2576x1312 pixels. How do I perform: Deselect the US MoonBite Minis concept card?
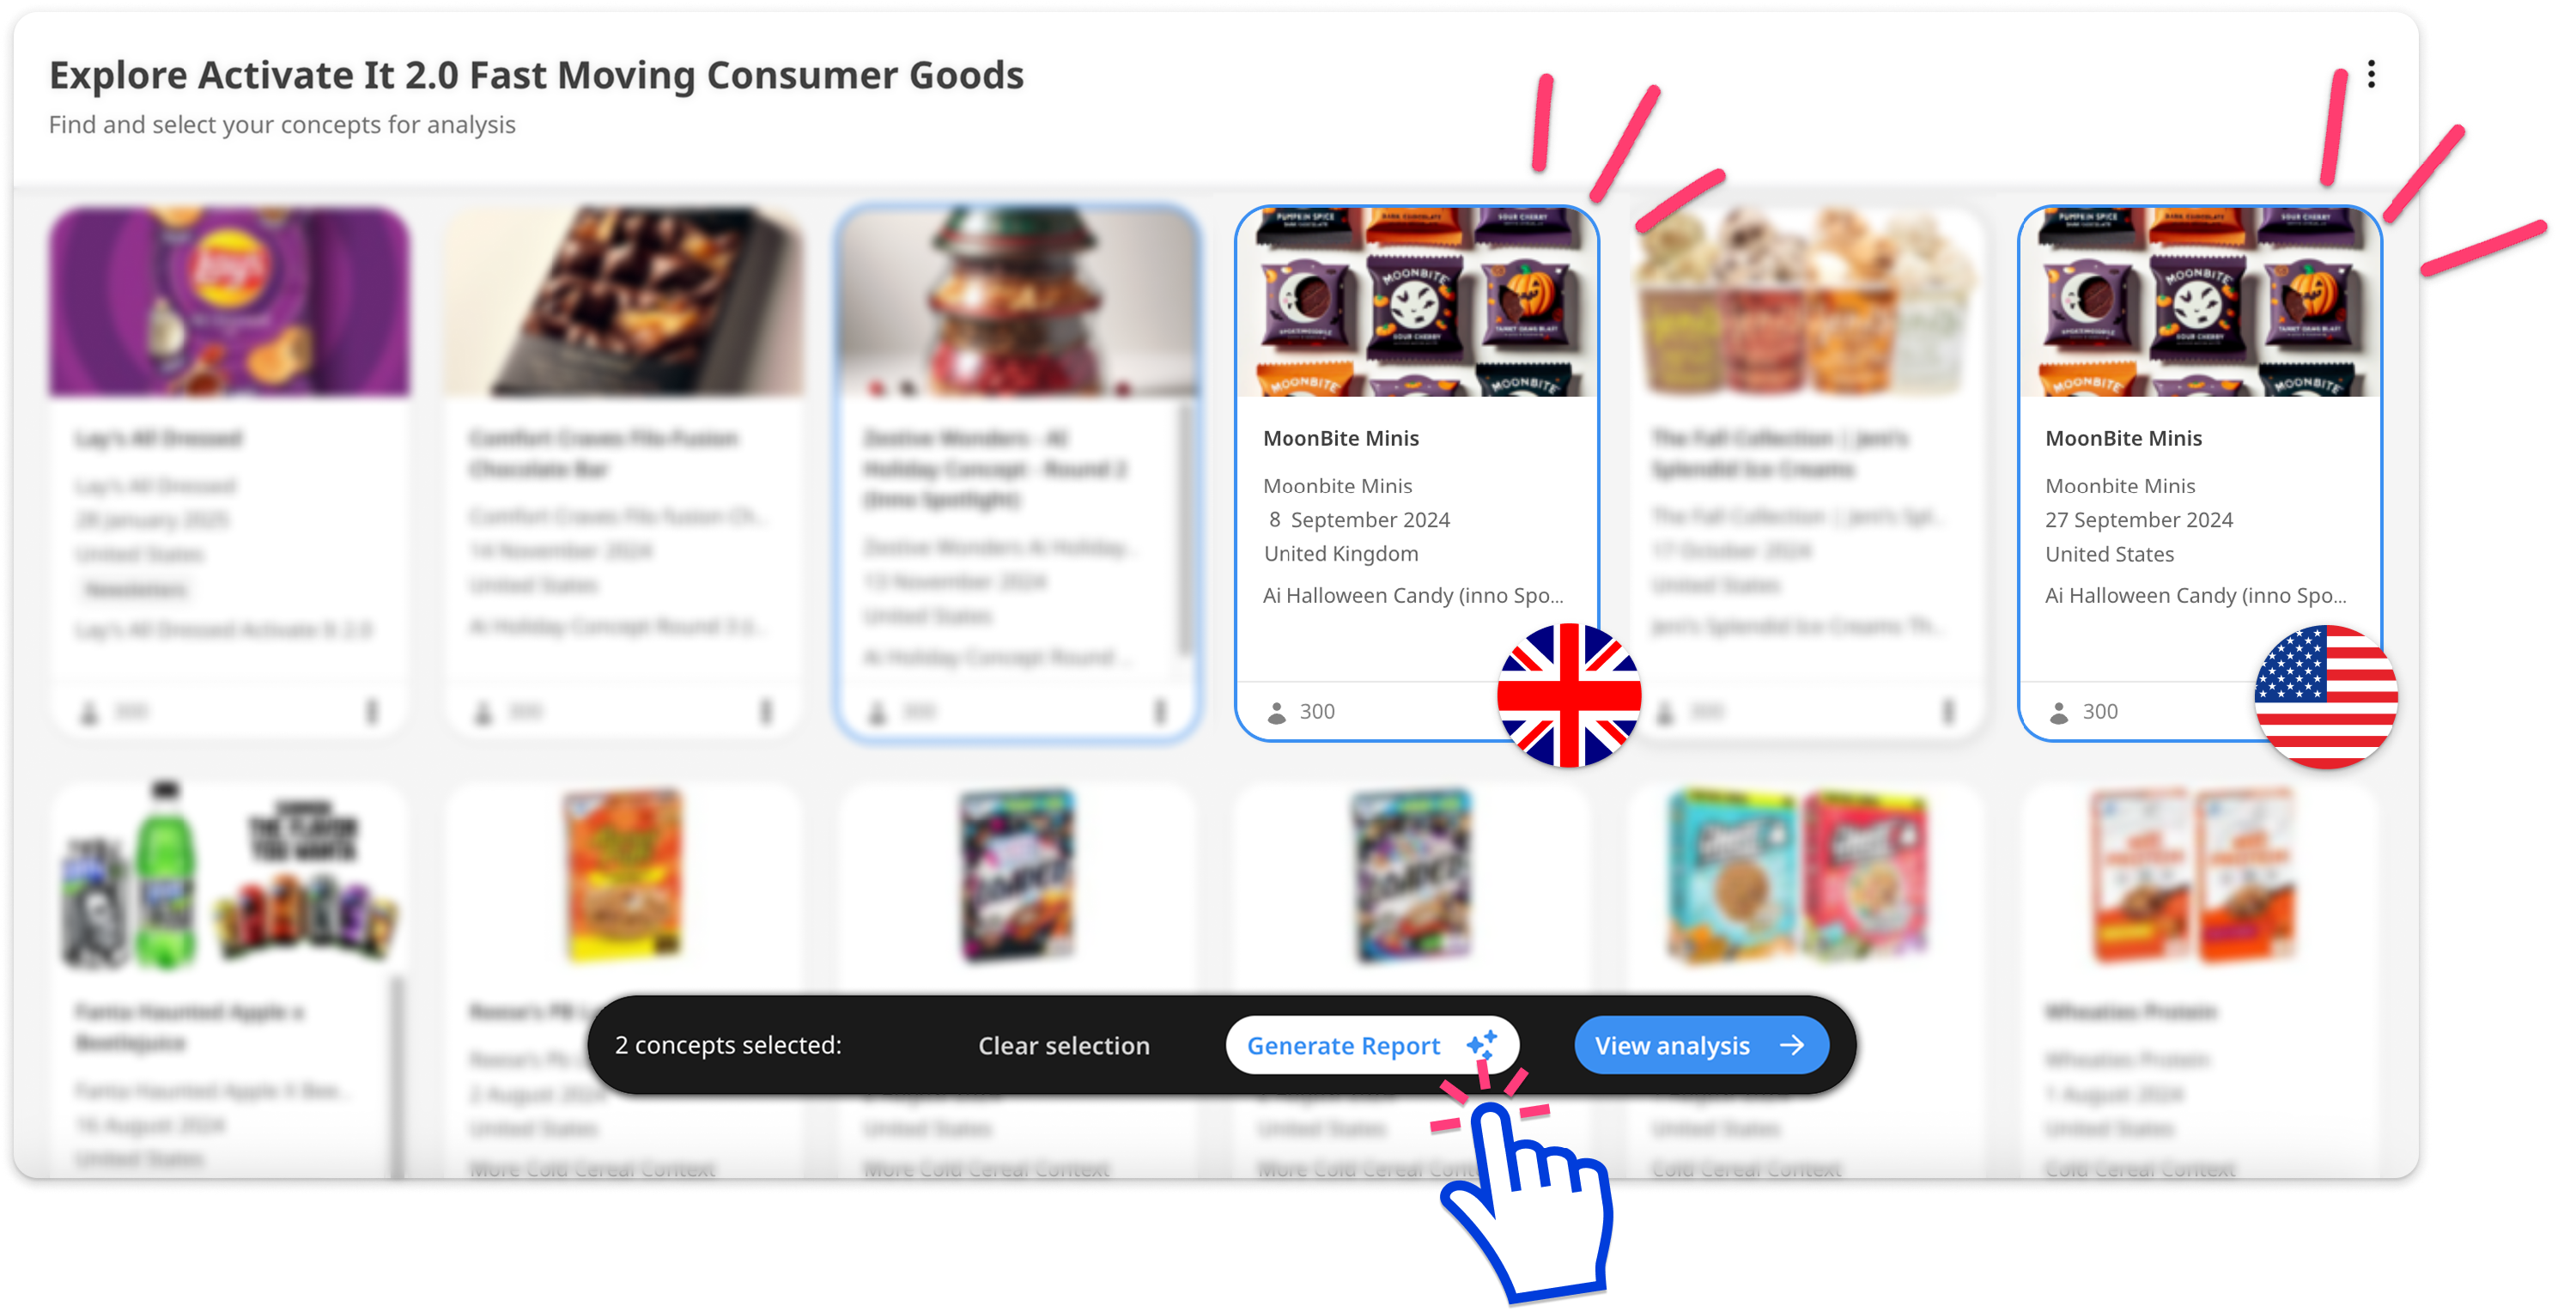2198,472
